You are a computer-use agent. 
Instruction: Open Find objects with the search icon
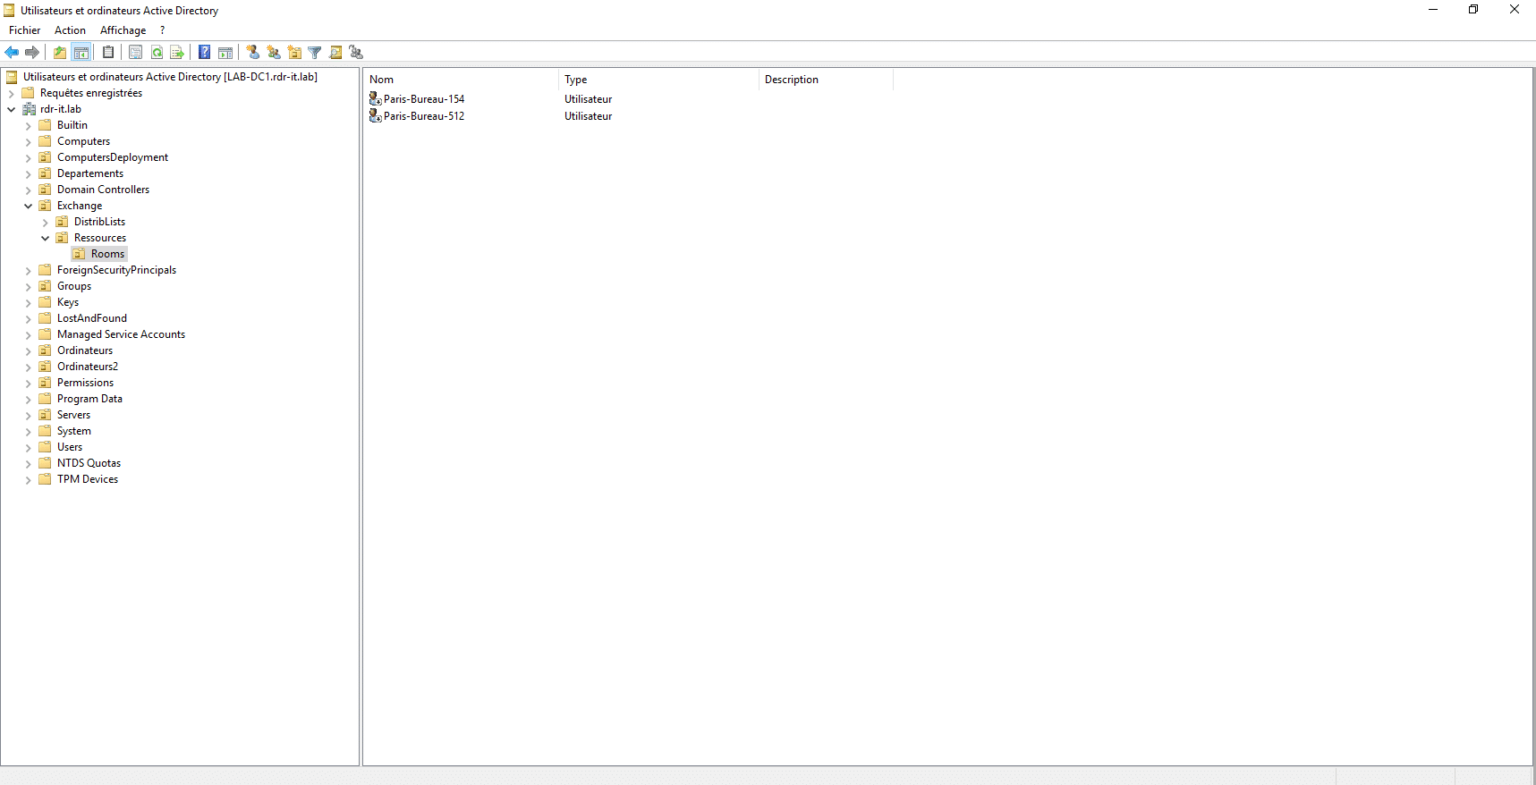[x=335, y=52]
